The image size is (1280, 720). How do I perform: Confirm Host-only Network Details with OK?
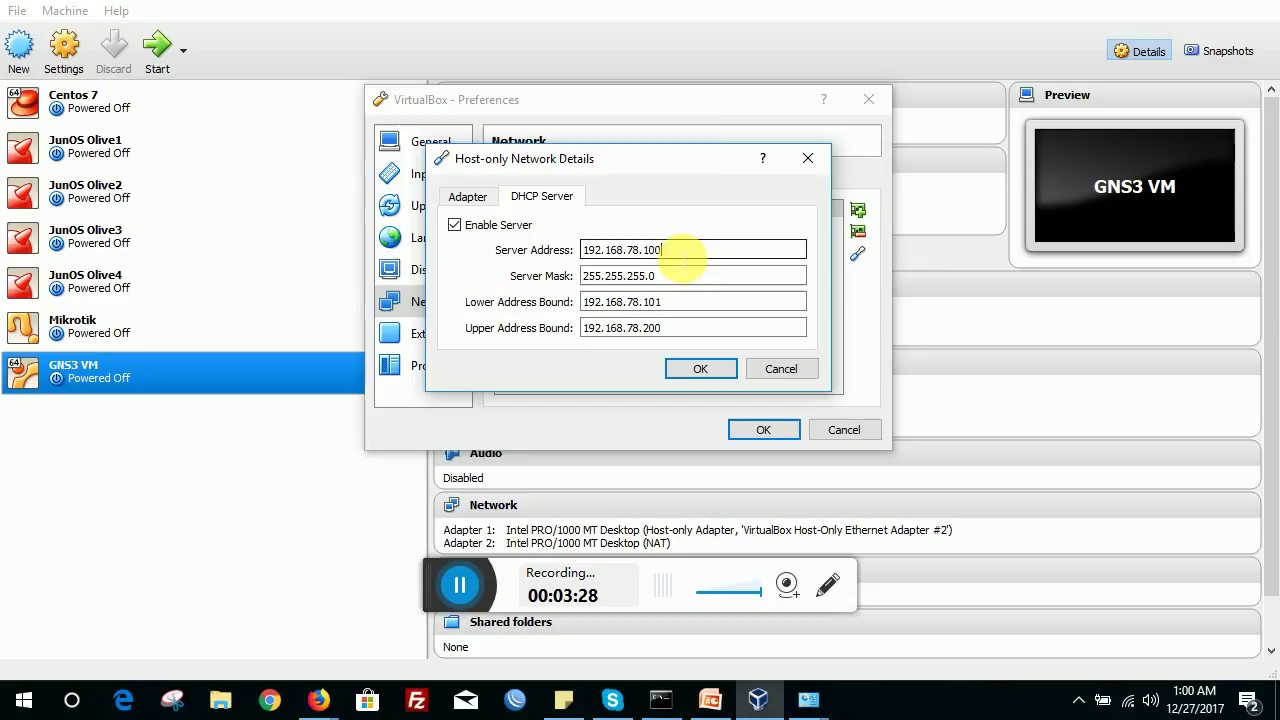(x=701, y=369)
